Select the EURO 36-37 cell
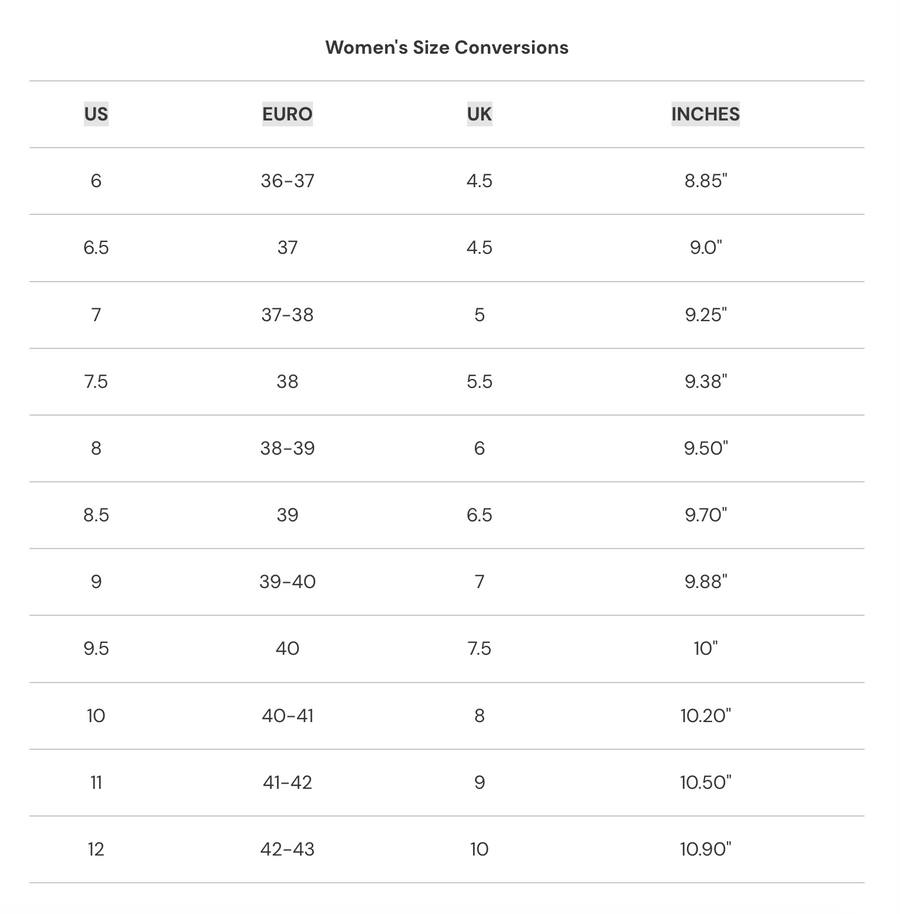900x914 pixels. [x=287, y=181]
